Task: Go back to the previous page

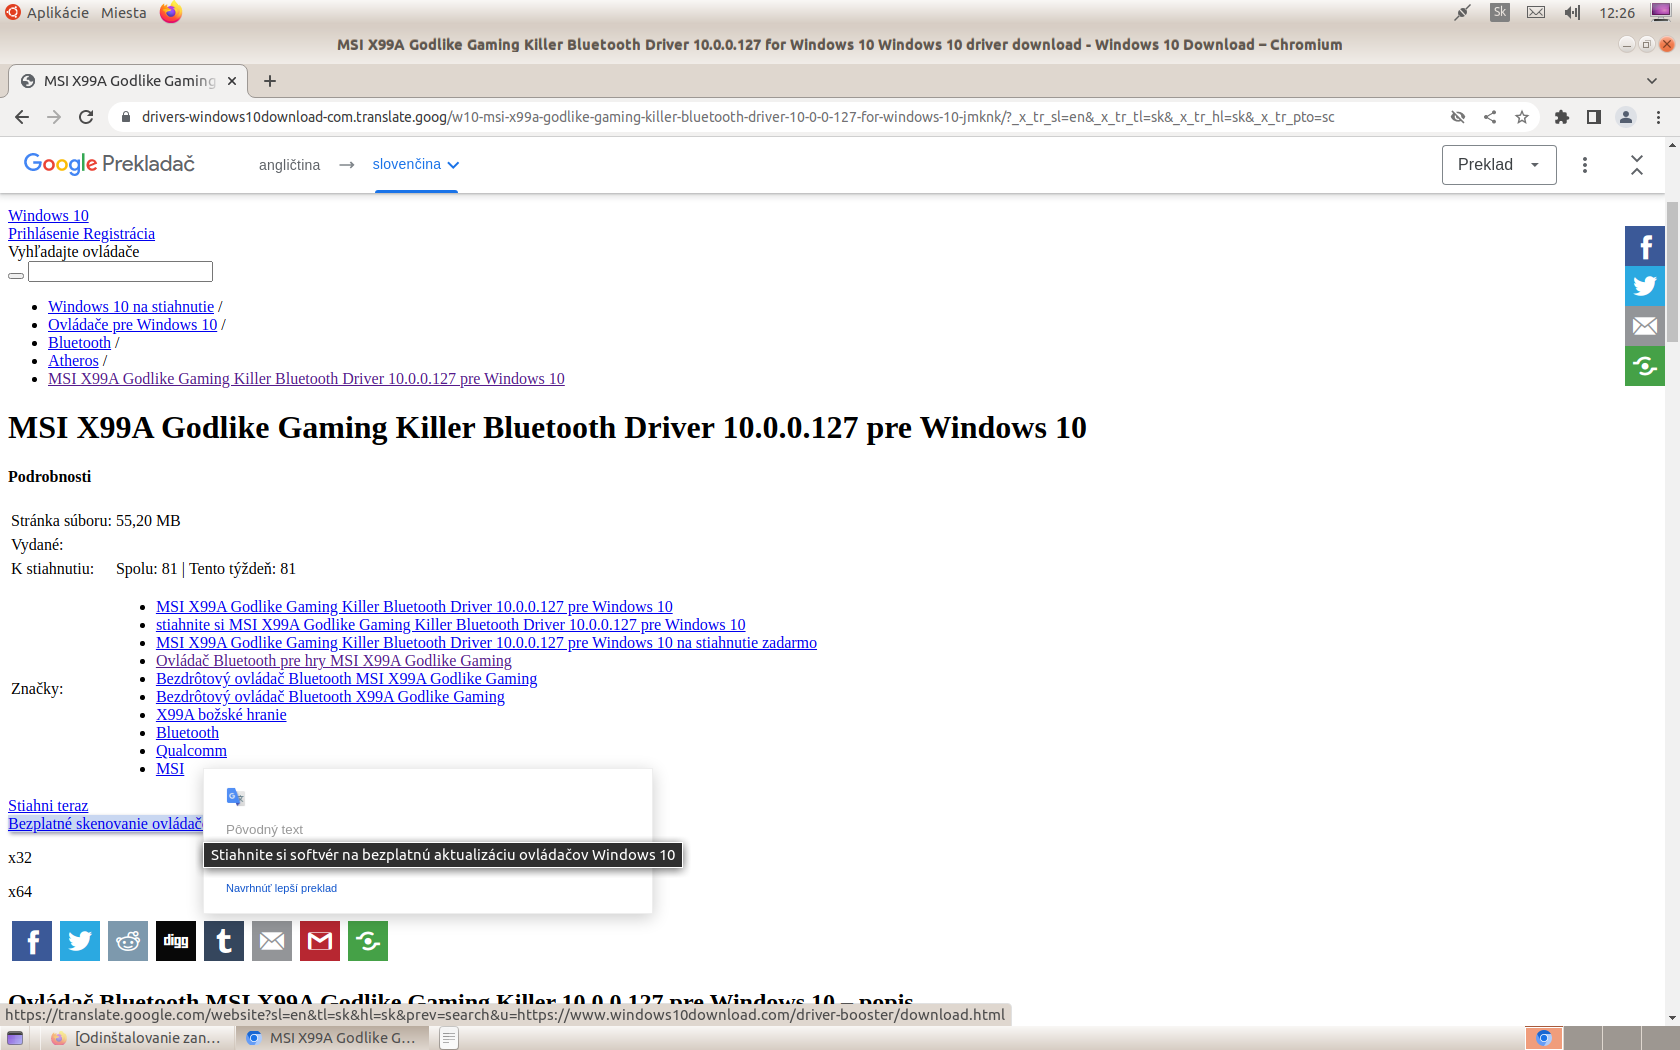Action: [22, 117]
